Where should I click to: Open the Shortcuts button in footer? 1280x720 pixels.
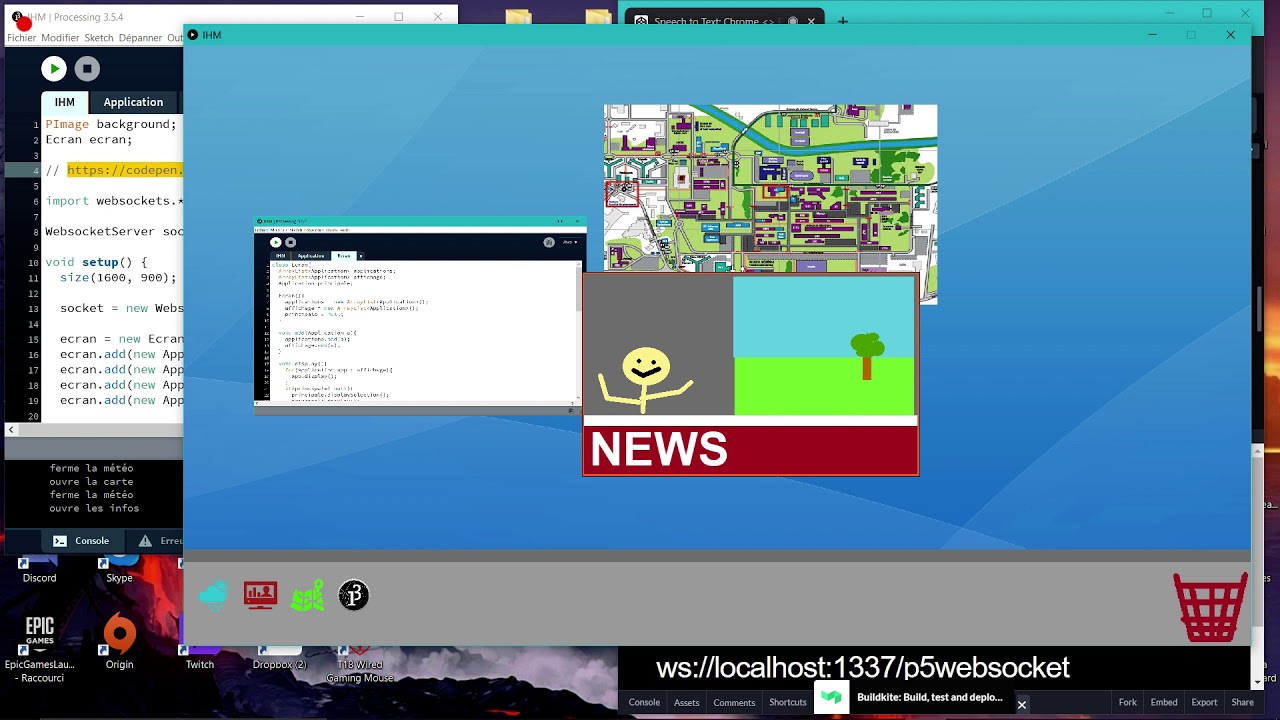coord(788,702)
